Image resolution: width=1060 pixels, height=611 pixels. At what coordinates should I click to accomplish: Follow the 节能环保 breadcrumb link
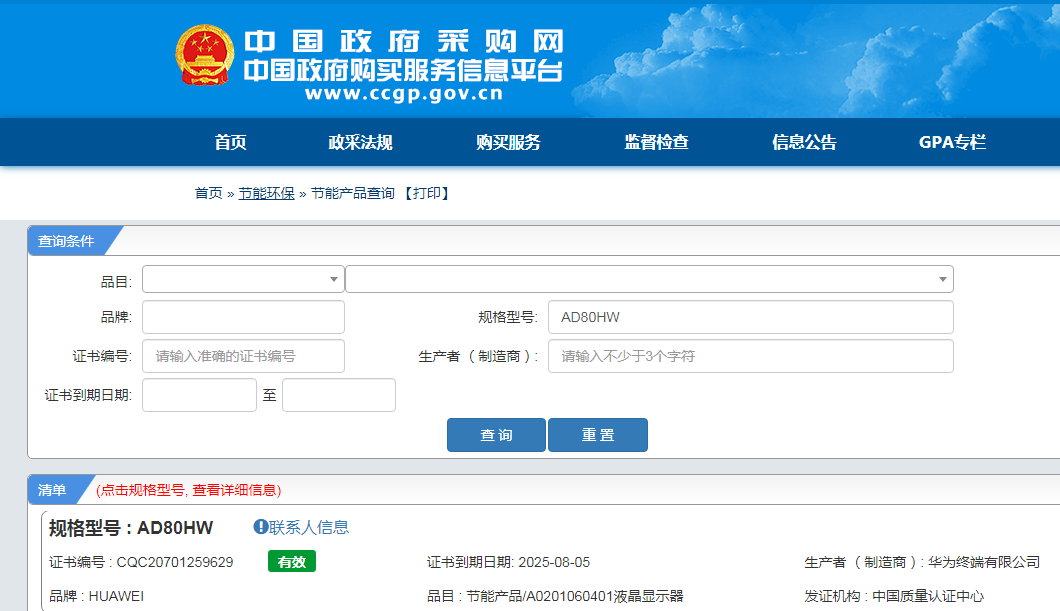[x=266, y=193]
